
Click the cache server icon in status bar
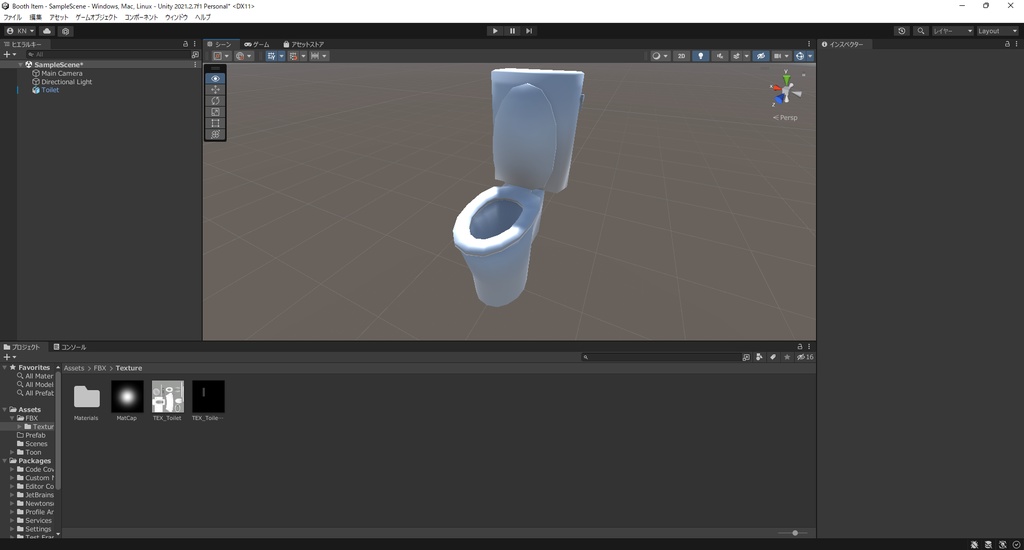point(988,544)
